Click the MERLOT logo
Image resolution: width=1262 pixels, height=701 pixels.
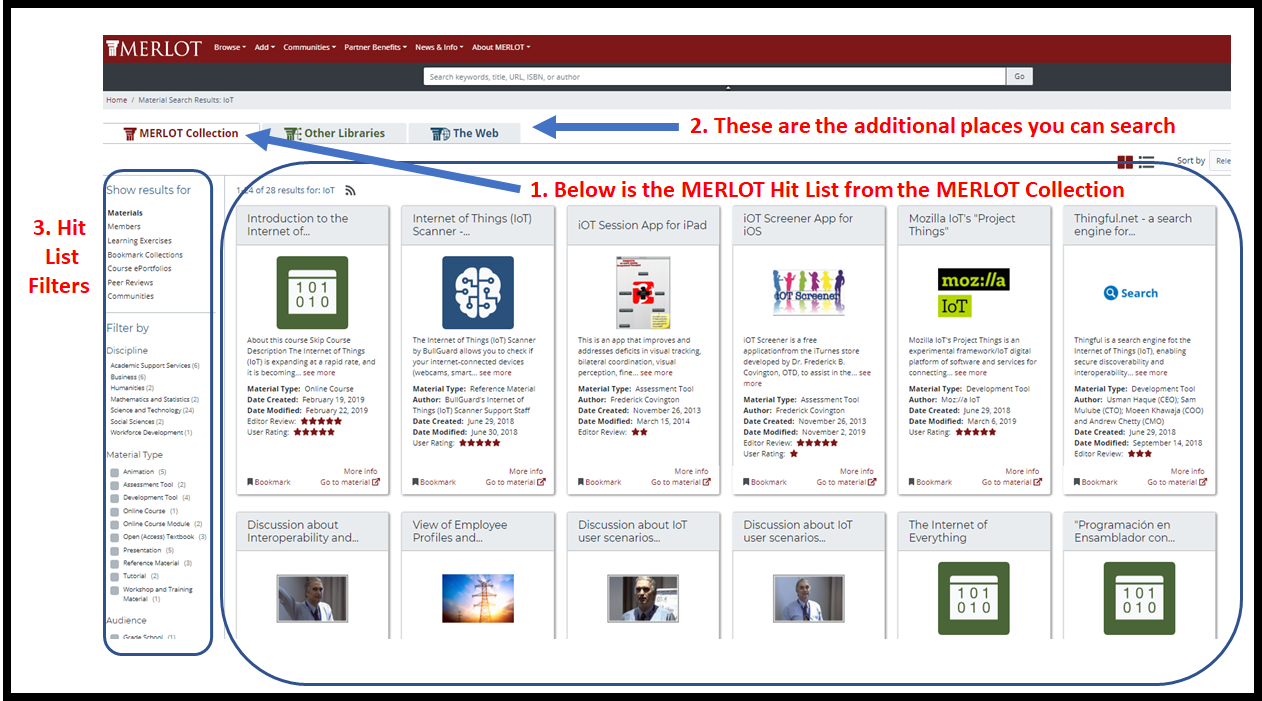[155, 48]
